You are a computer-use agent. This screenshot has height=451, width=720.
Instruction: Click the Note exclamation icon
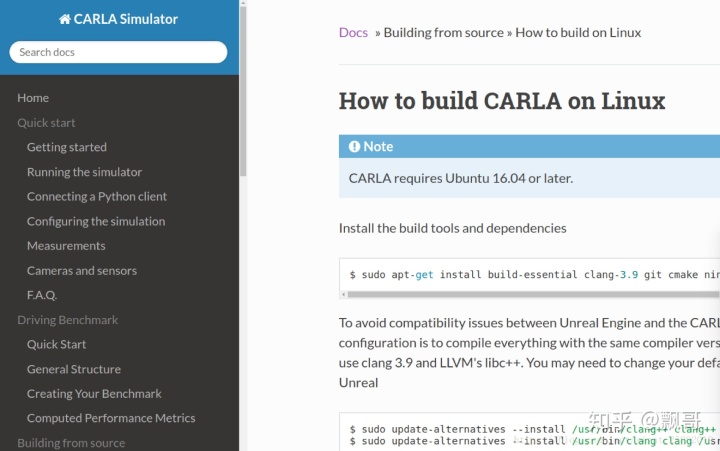click(x=354, y=147)
